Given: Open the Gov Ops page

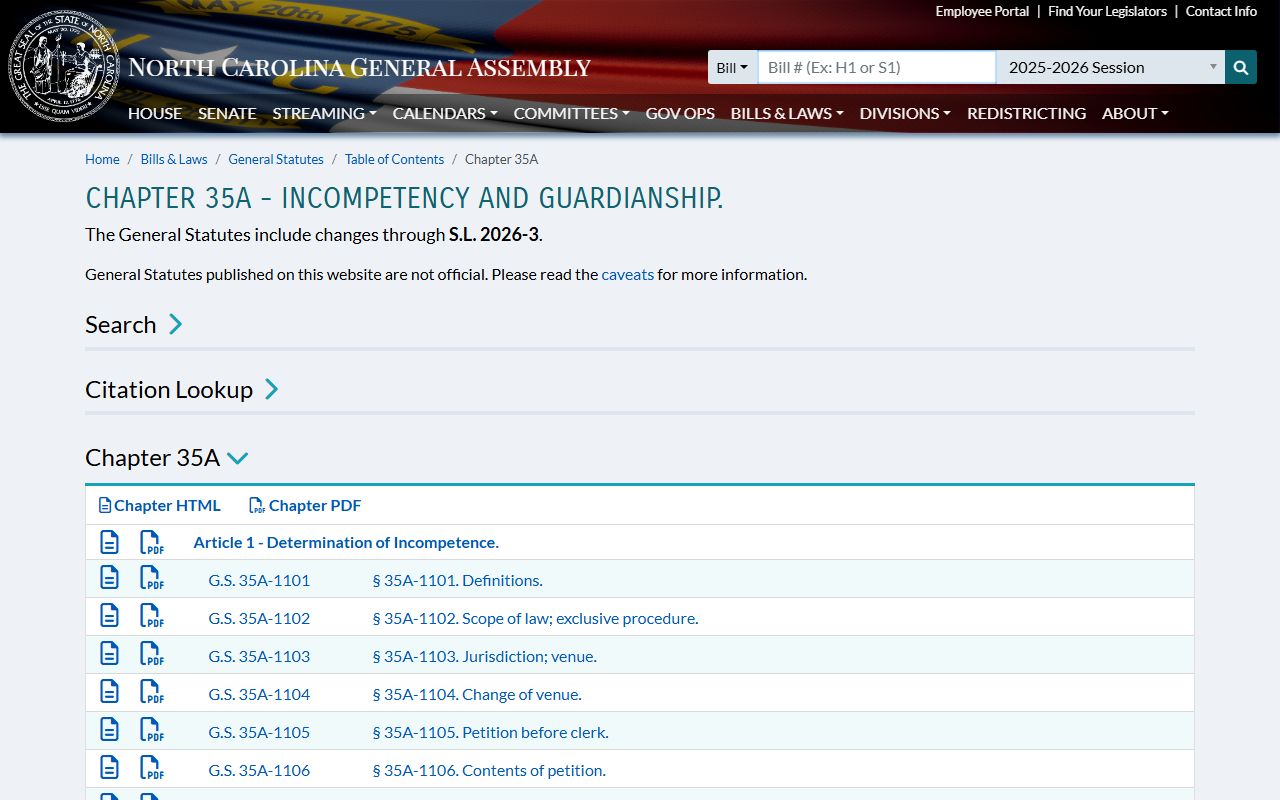Looking at the screenshot, I should (x=680, y=113).
